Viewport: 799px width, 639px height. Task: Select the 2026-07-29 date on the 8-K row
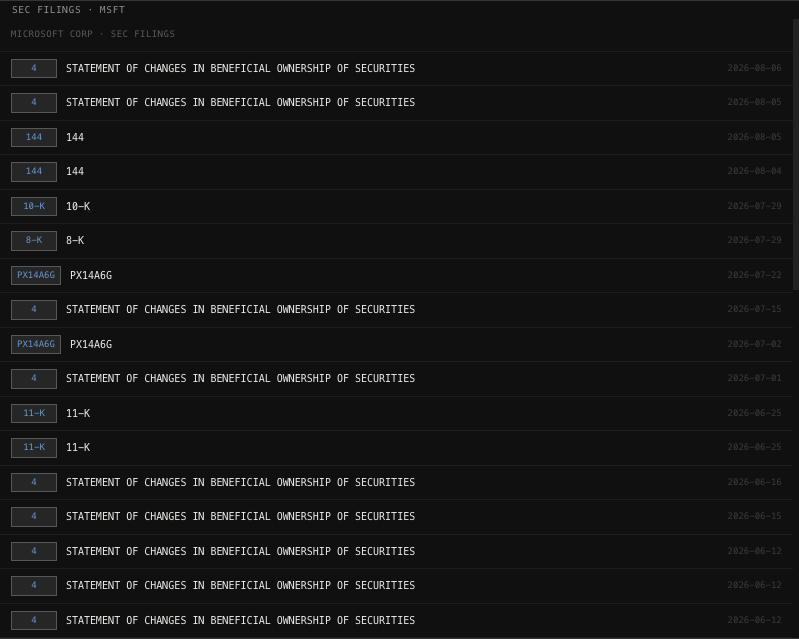(754, 240)
